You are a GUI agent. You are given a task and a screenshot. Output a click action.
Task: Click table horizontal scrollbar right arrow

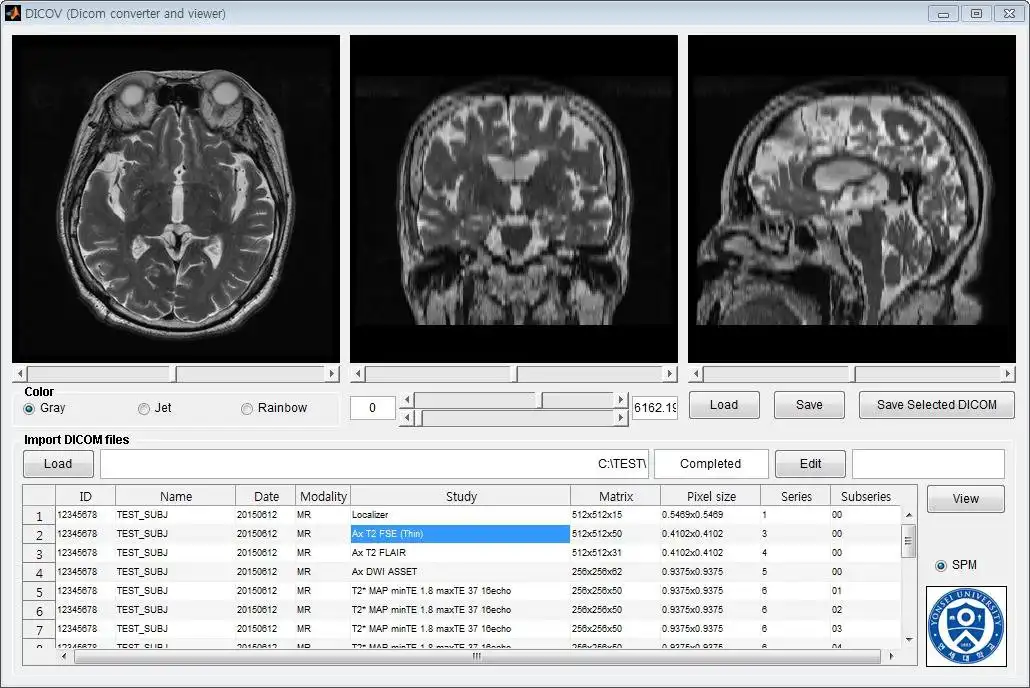pos(891,656)
